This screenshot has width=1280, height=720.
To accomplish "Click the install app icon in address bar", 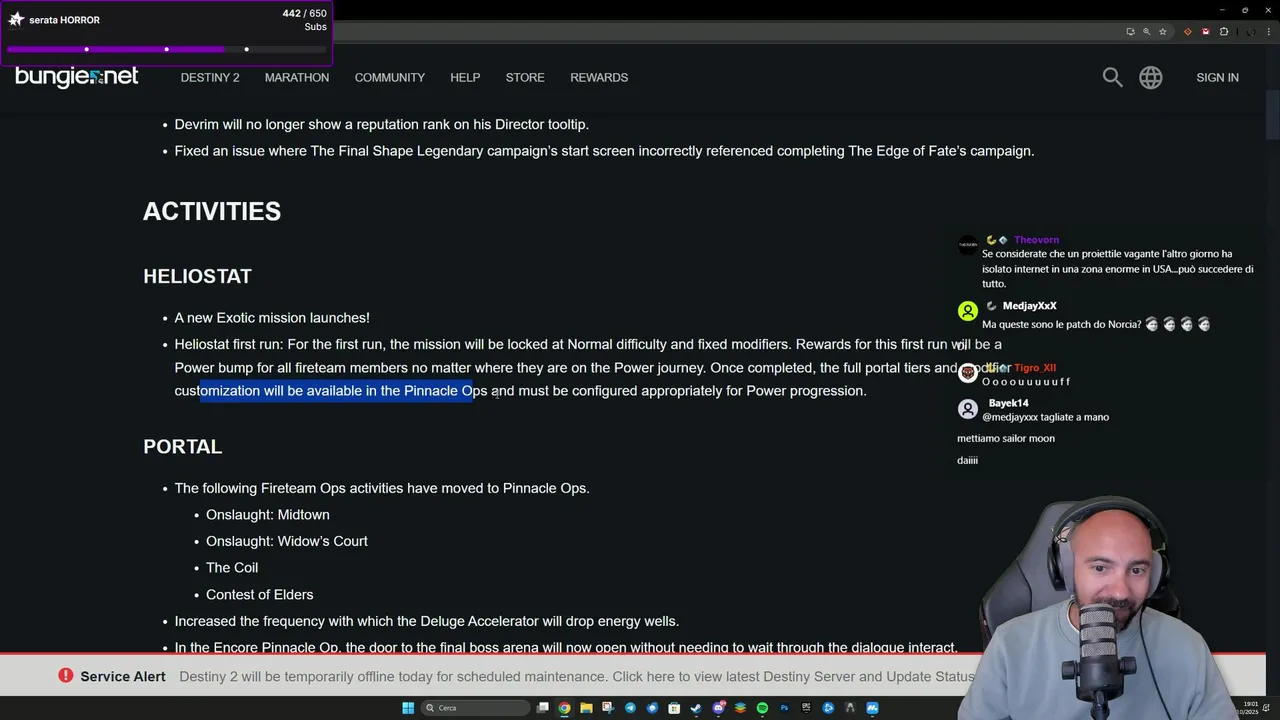I will pos(1130,31).
